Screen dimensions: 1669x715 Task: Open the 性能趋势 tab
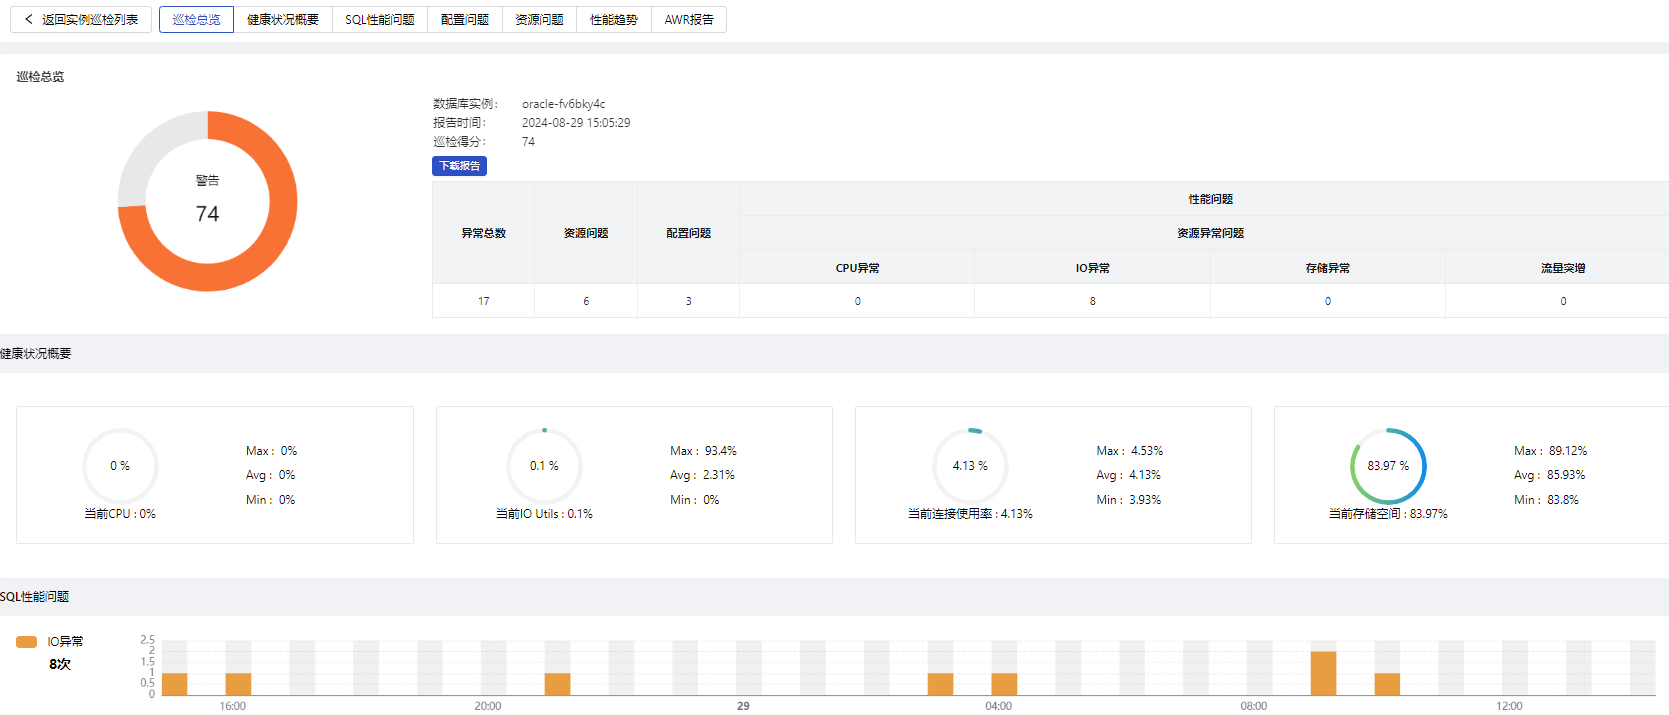[x=614, y=19]
